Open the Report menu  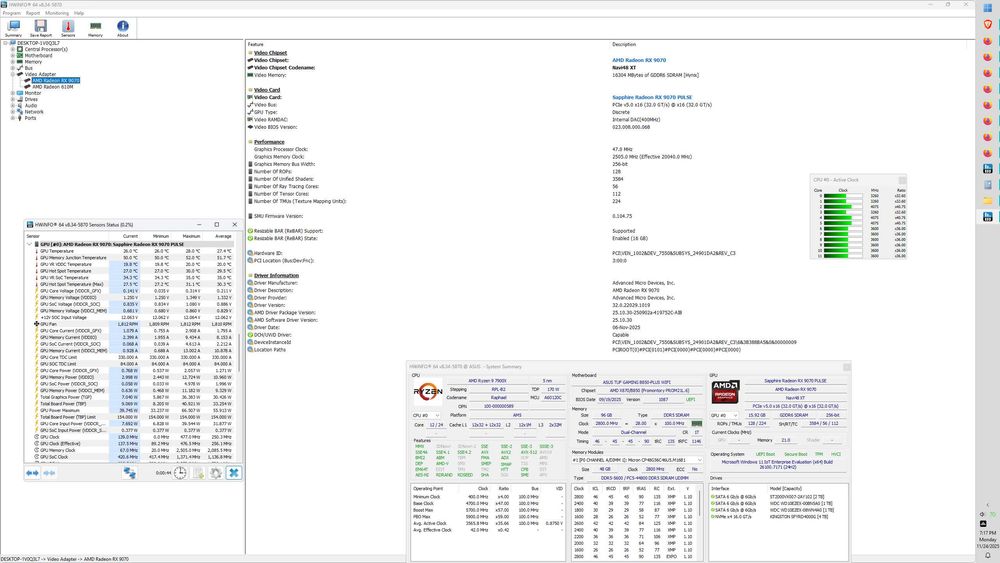coord(33,13)
